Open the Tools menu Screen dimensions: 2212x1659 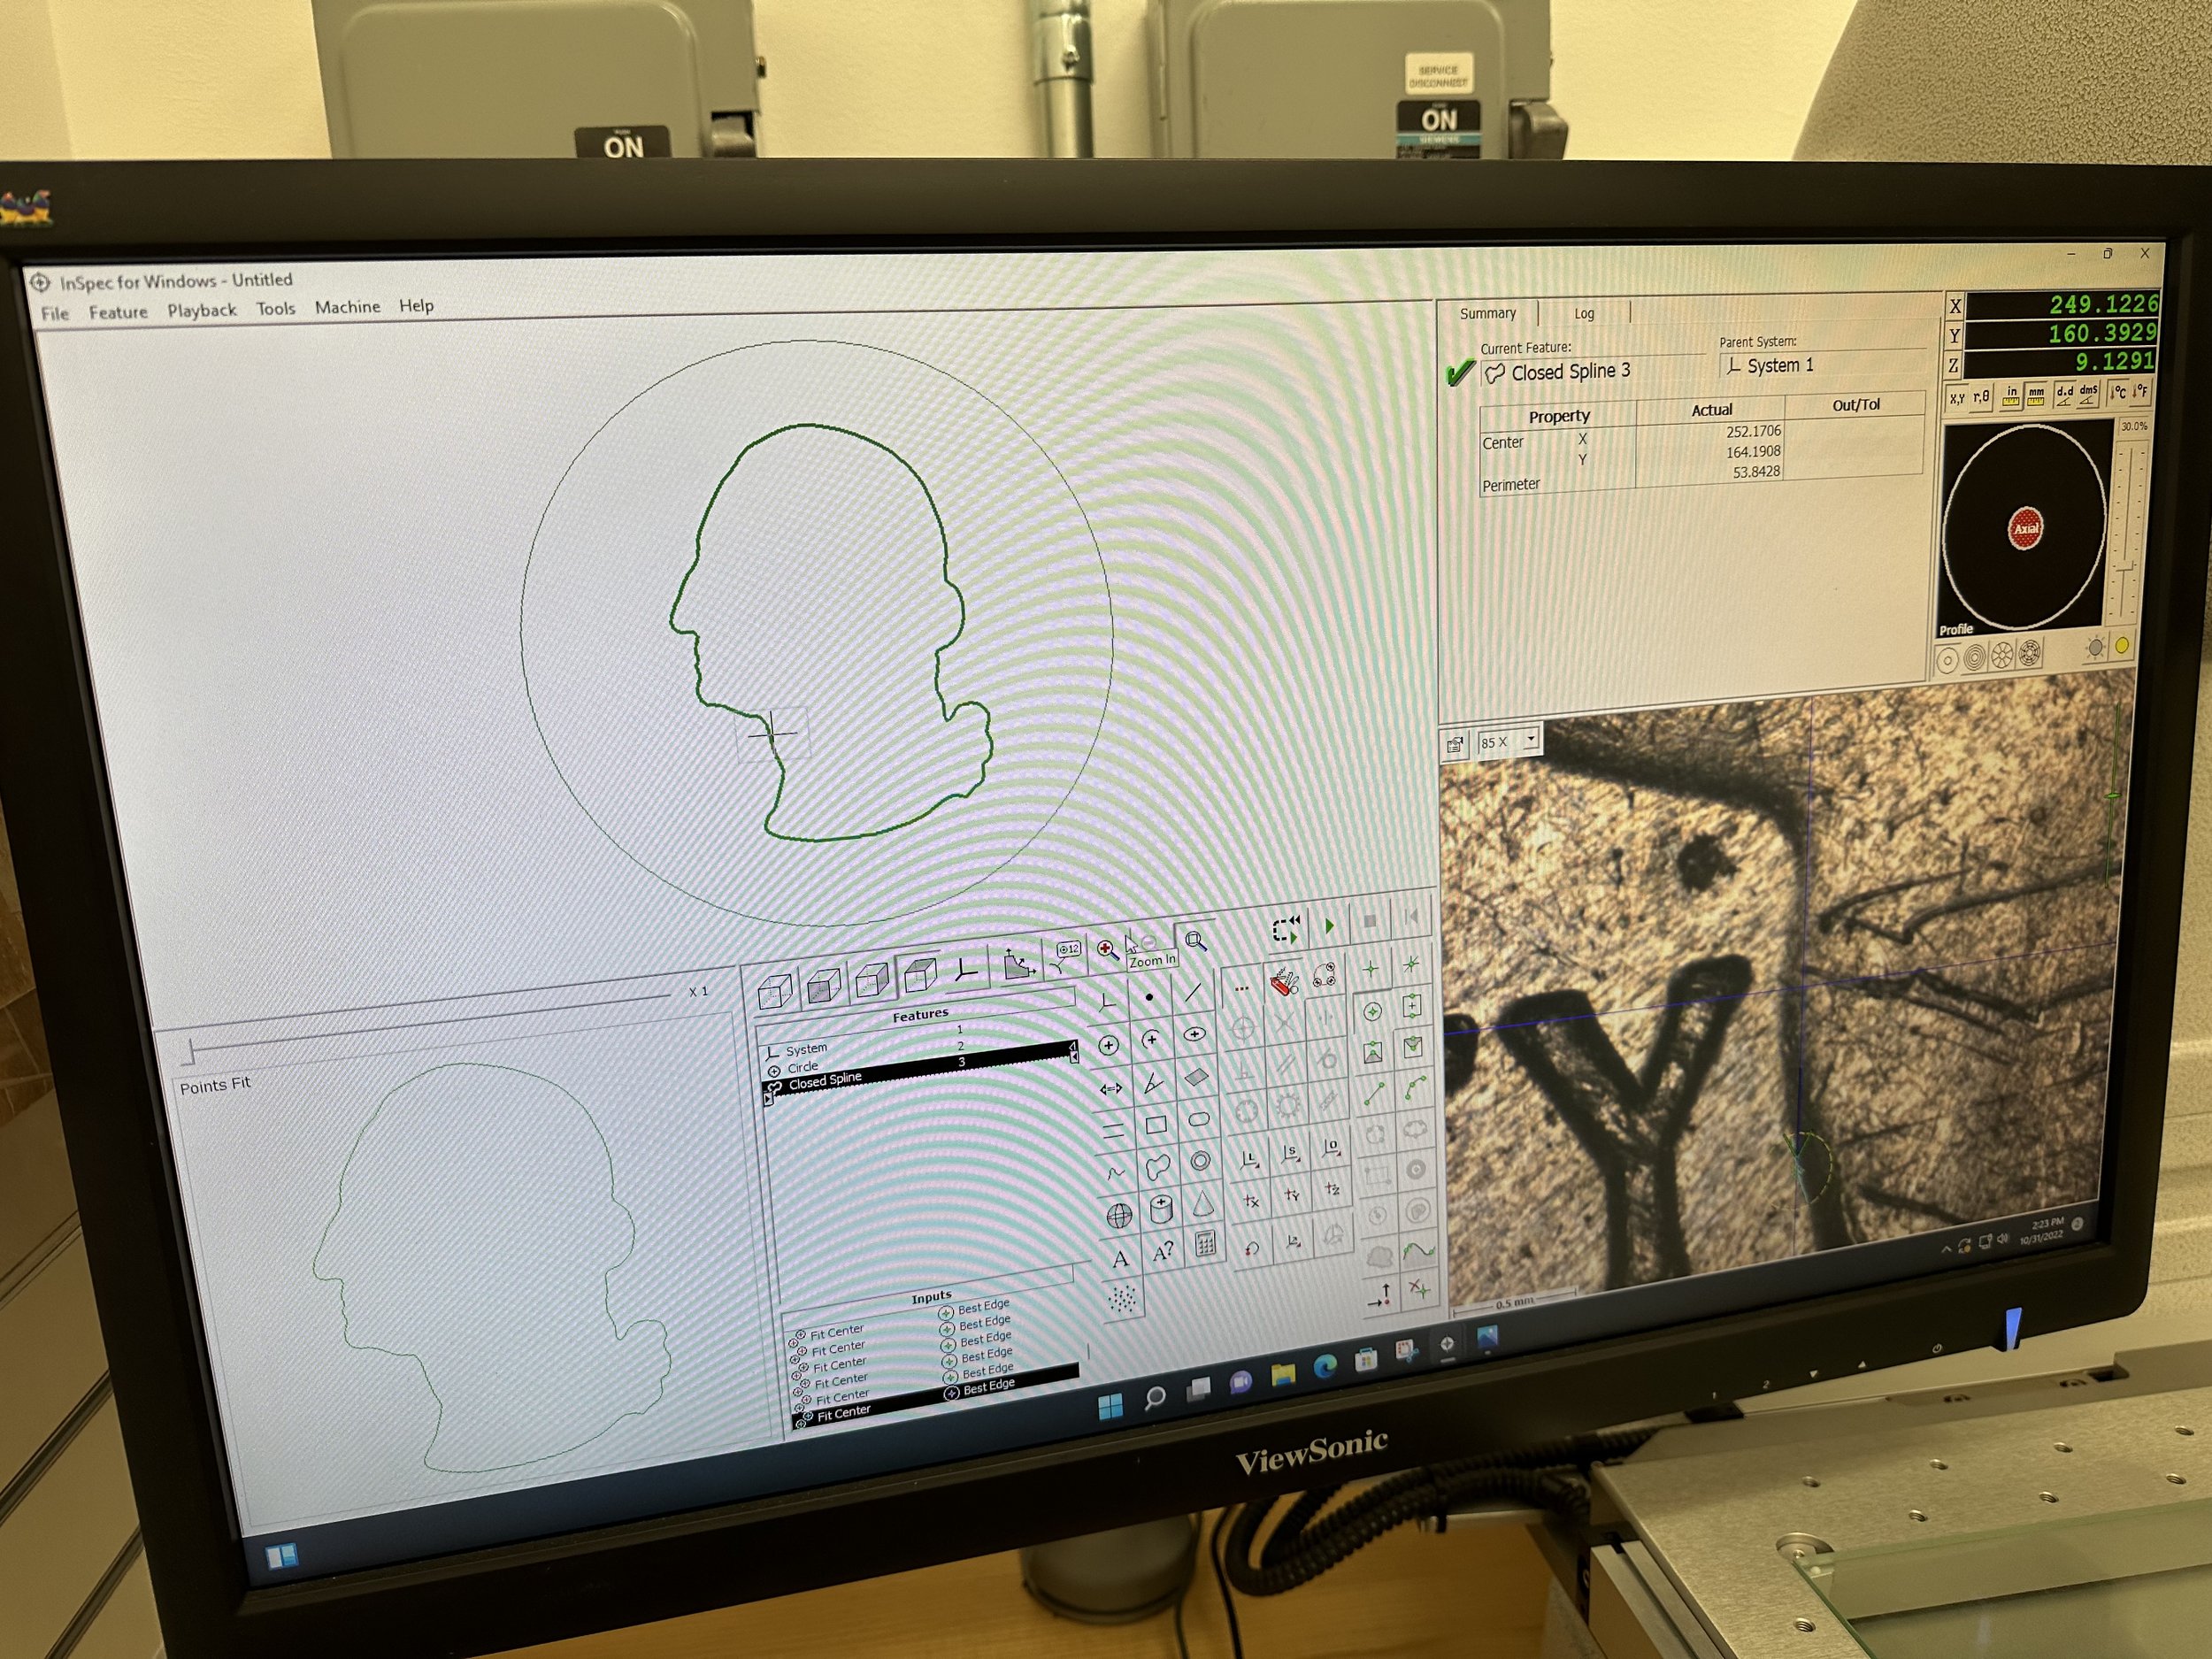(275, 308)
